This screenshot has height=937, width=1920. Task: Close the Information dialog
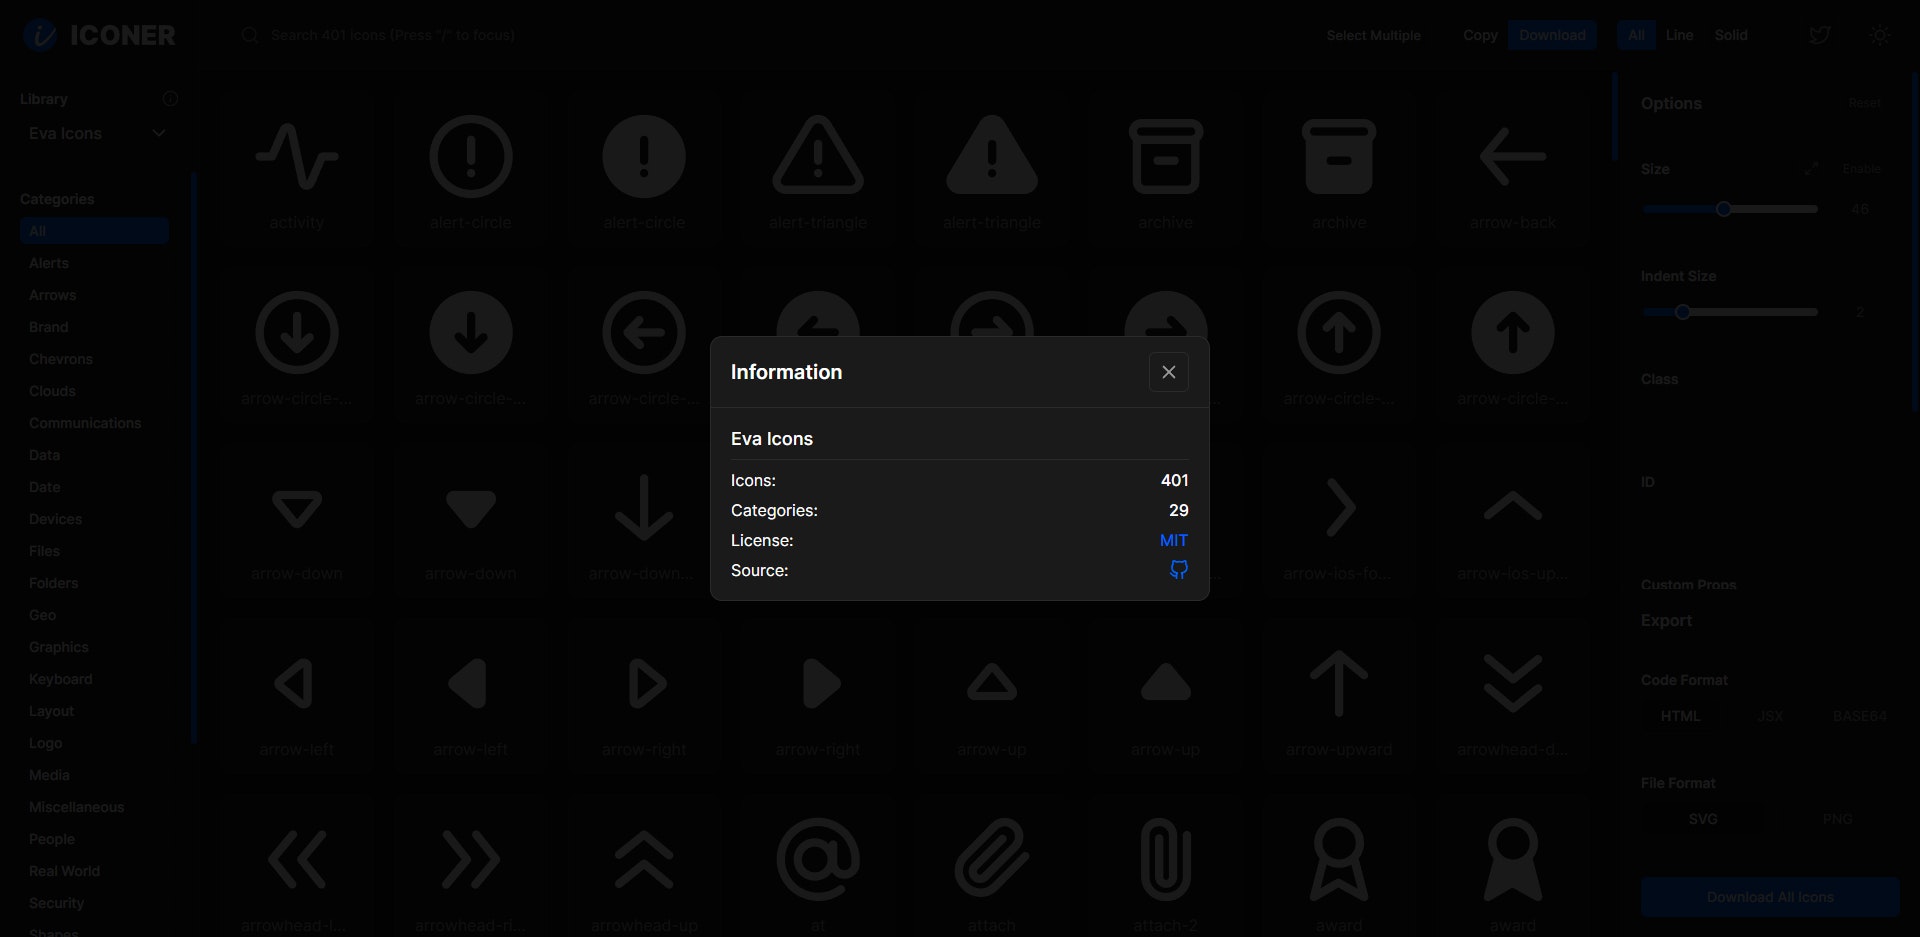[1168, 372]
